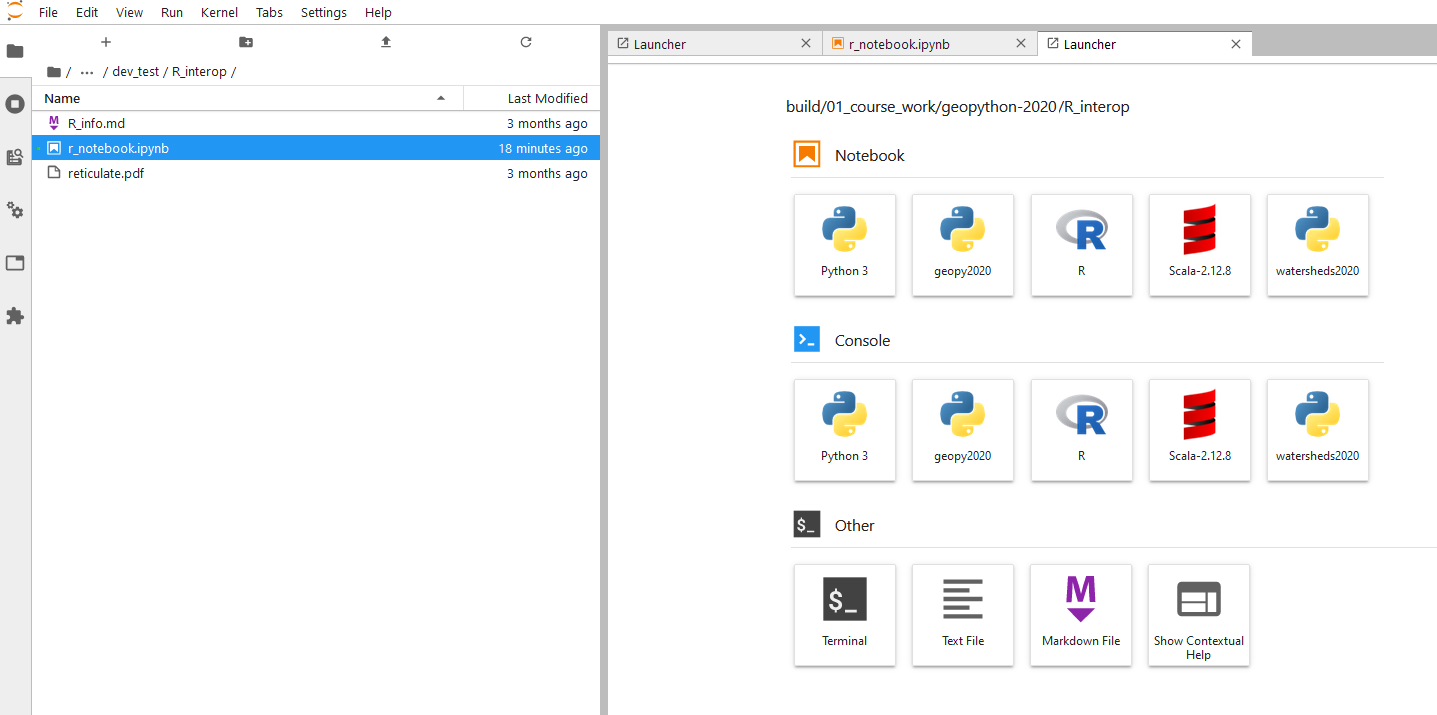Navigate to dev_test folder in breadcrumb
The image size is (1437, 715).
[x=135, y=72]
